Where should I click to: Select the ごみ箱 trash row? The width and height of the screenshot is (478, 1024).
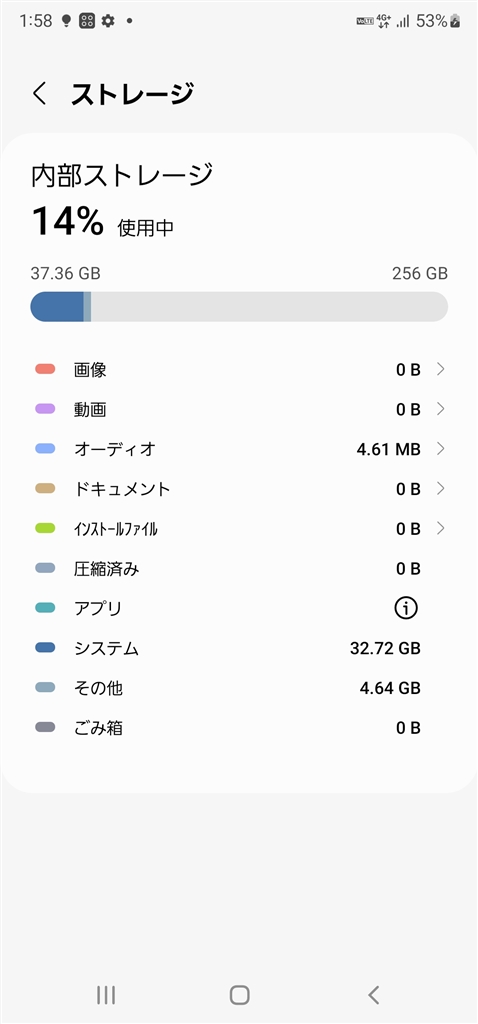pos(239,728)
